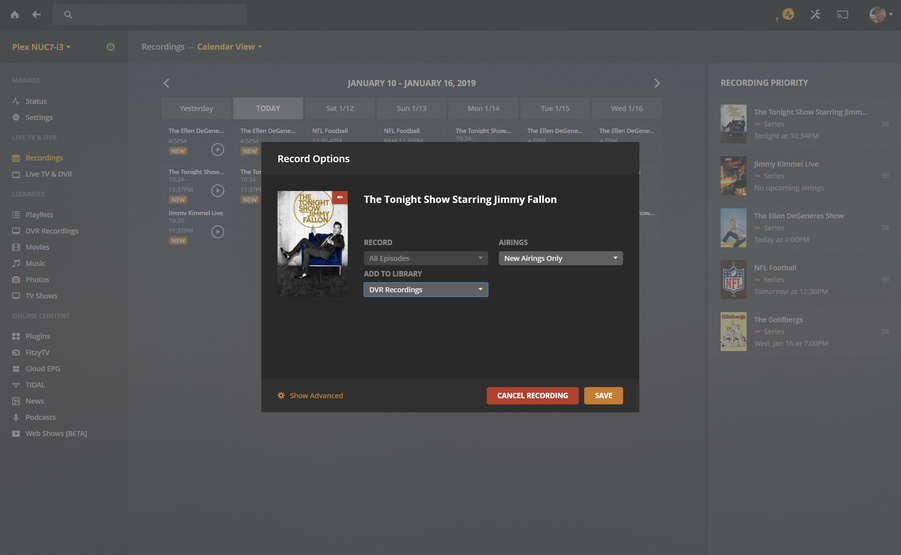Image resolution: width=901 pixels, height=555 pixels.
Task: Open the cast to device icon
Action: click(x=842, y=14)
